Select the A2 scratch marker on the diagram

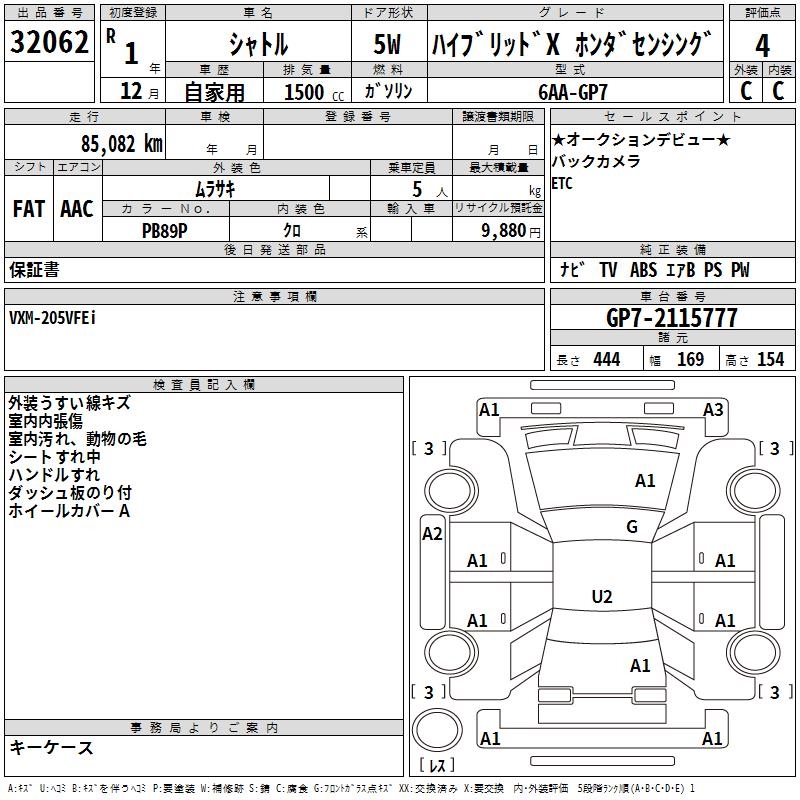click(x=432, y=534)
